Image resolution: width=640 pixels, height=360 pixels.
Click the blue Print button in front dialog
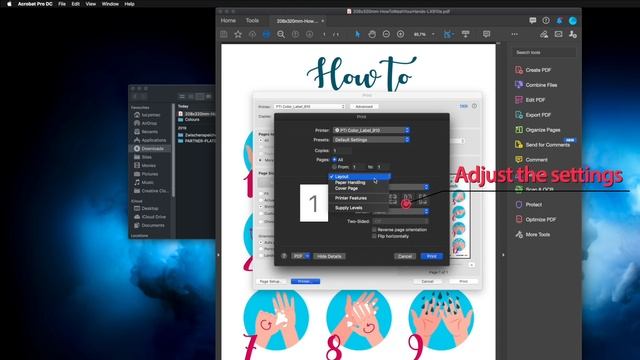[x=432, y=256]
